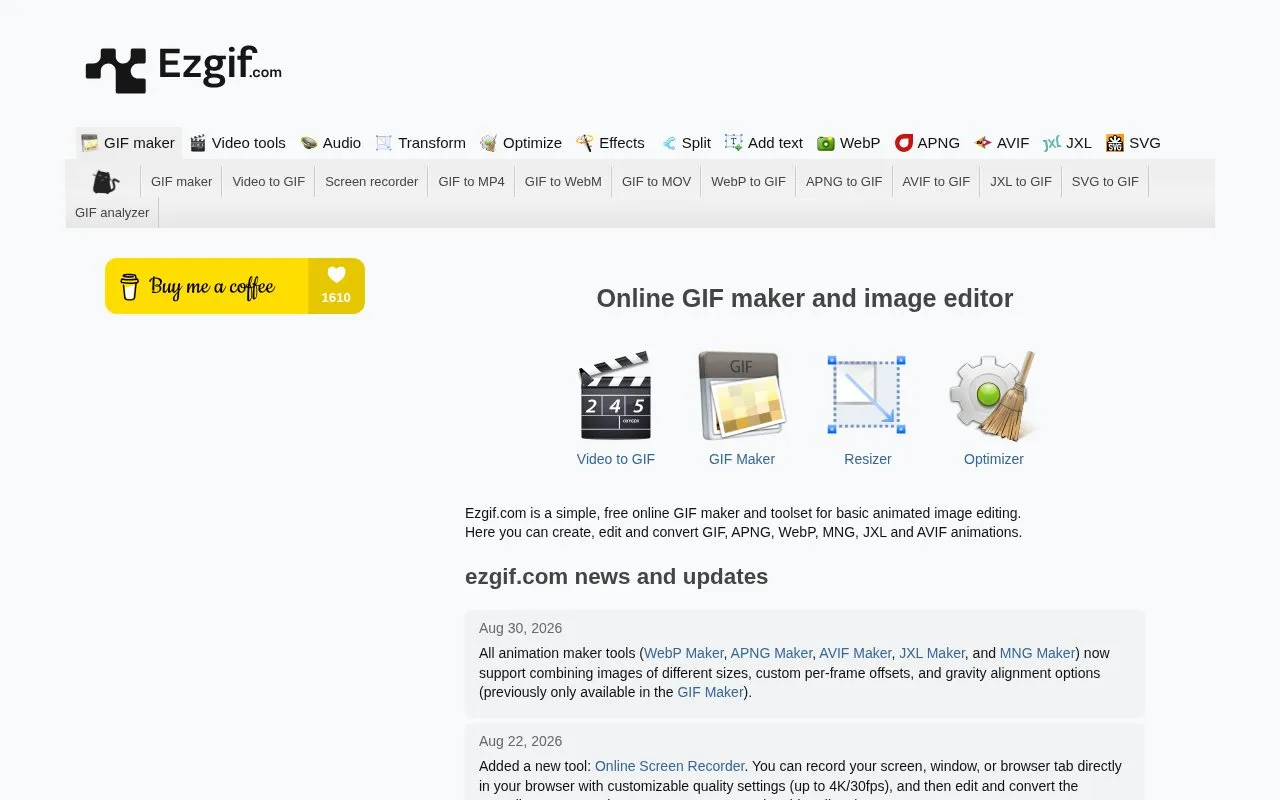Click the Aug 30, 2026 news date
The image size is (1280, 800).
tap(520, 628)
